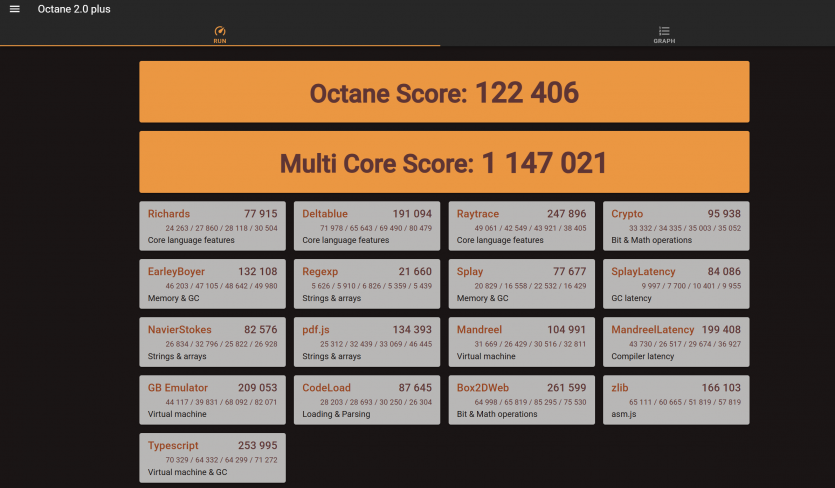The image size is (835, 488).
Task: Open the Raytrace benchmark result
Action: tap(521, 226)
